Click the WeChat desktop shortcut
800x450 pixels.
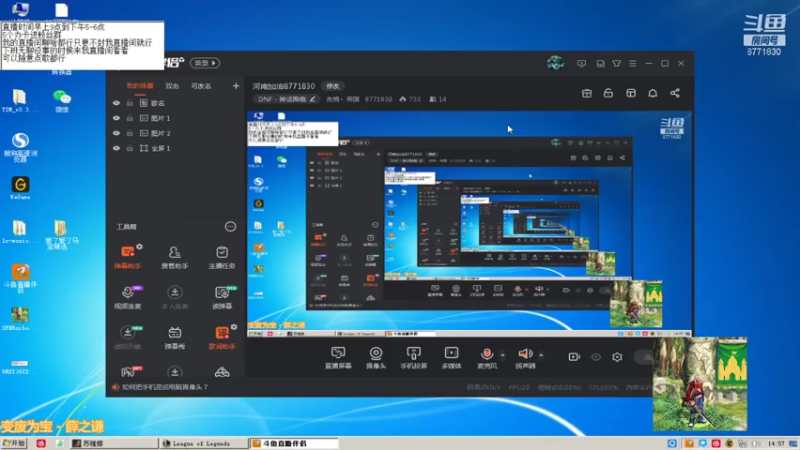tap(62, 101)
